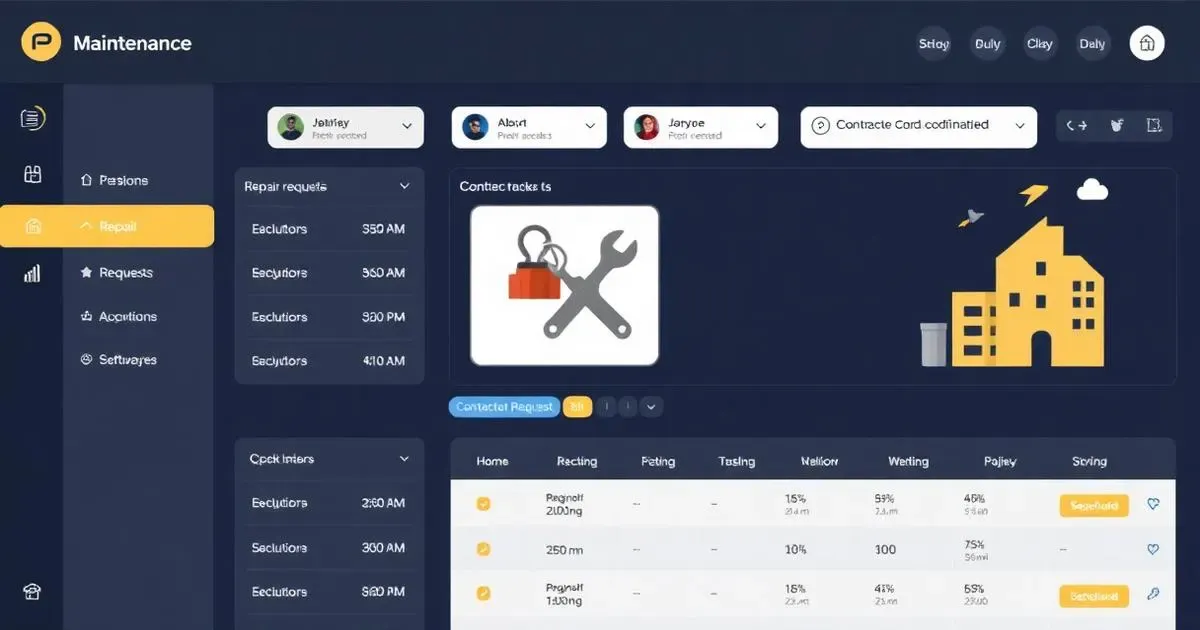Select the Eaclutiors 4:10 AM repair row

point(329,361)
